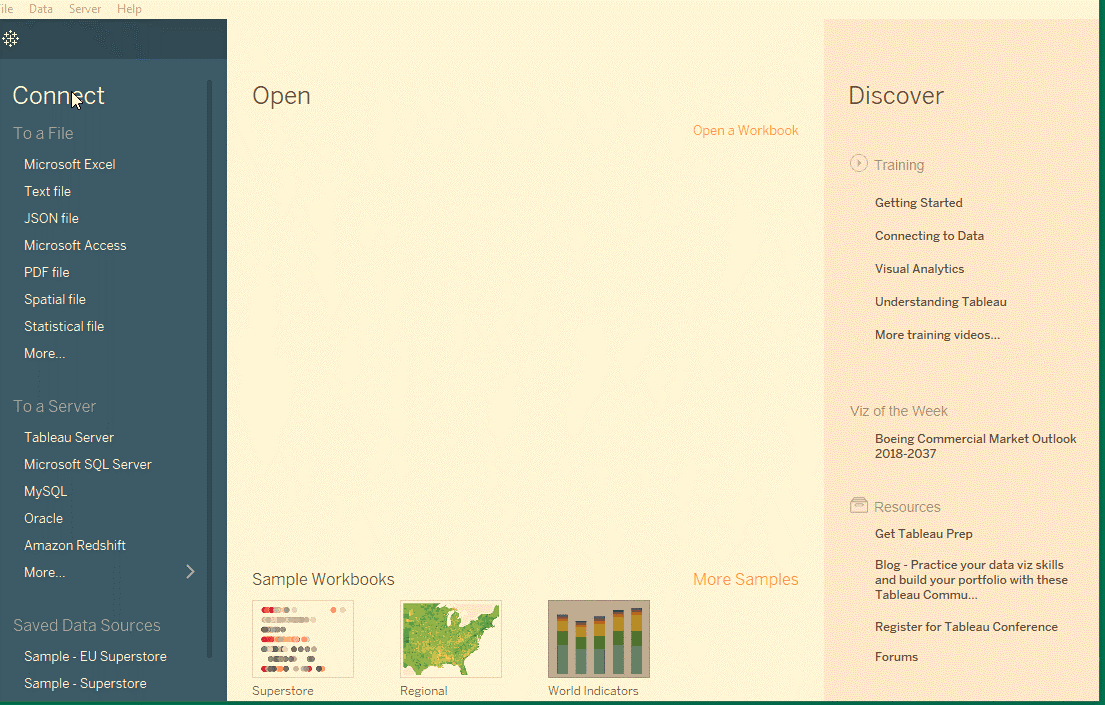Click Register for Tableau Conference link
The image size is (1105, 705).
coord(966,627)
